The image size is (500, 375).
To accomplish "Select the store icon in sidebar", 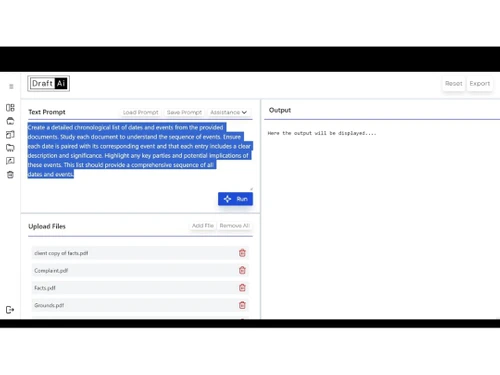I will tap(10, 121).
